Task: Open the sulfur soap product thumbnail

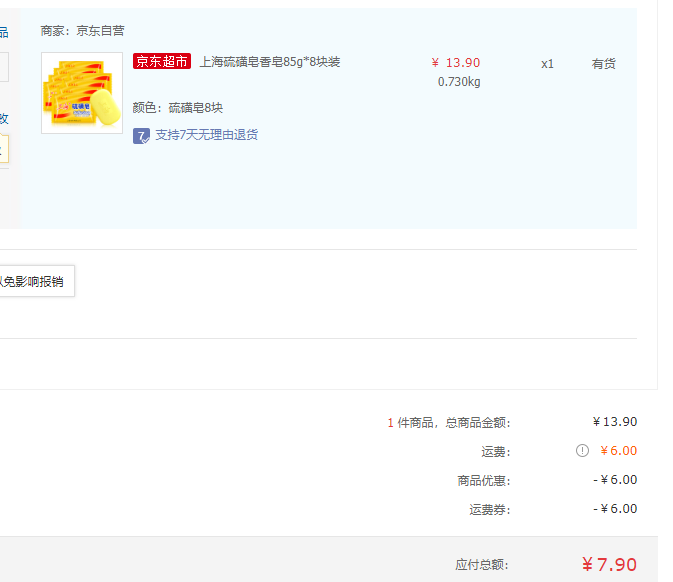Action: click(82, 93)
